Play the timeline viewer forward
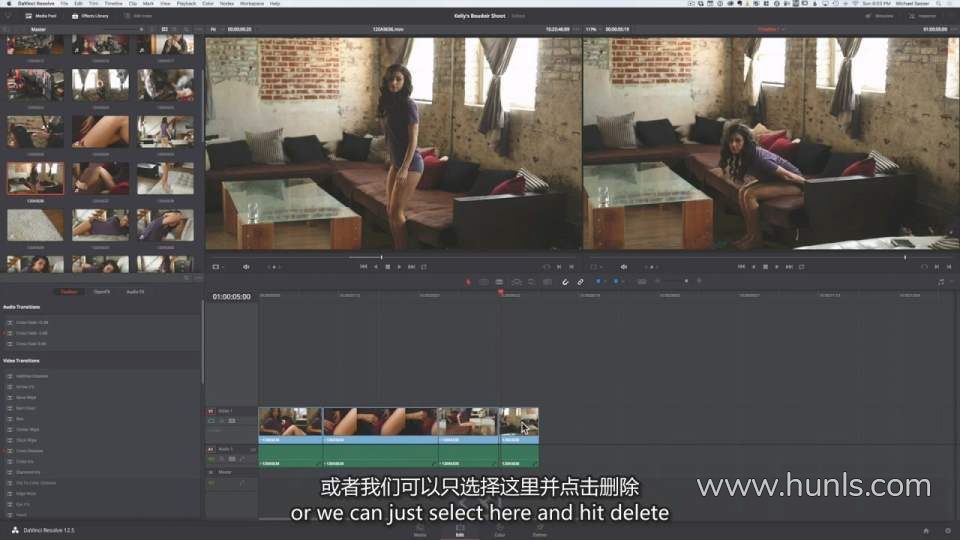The image size is (960, 540). tap(777, 267)
